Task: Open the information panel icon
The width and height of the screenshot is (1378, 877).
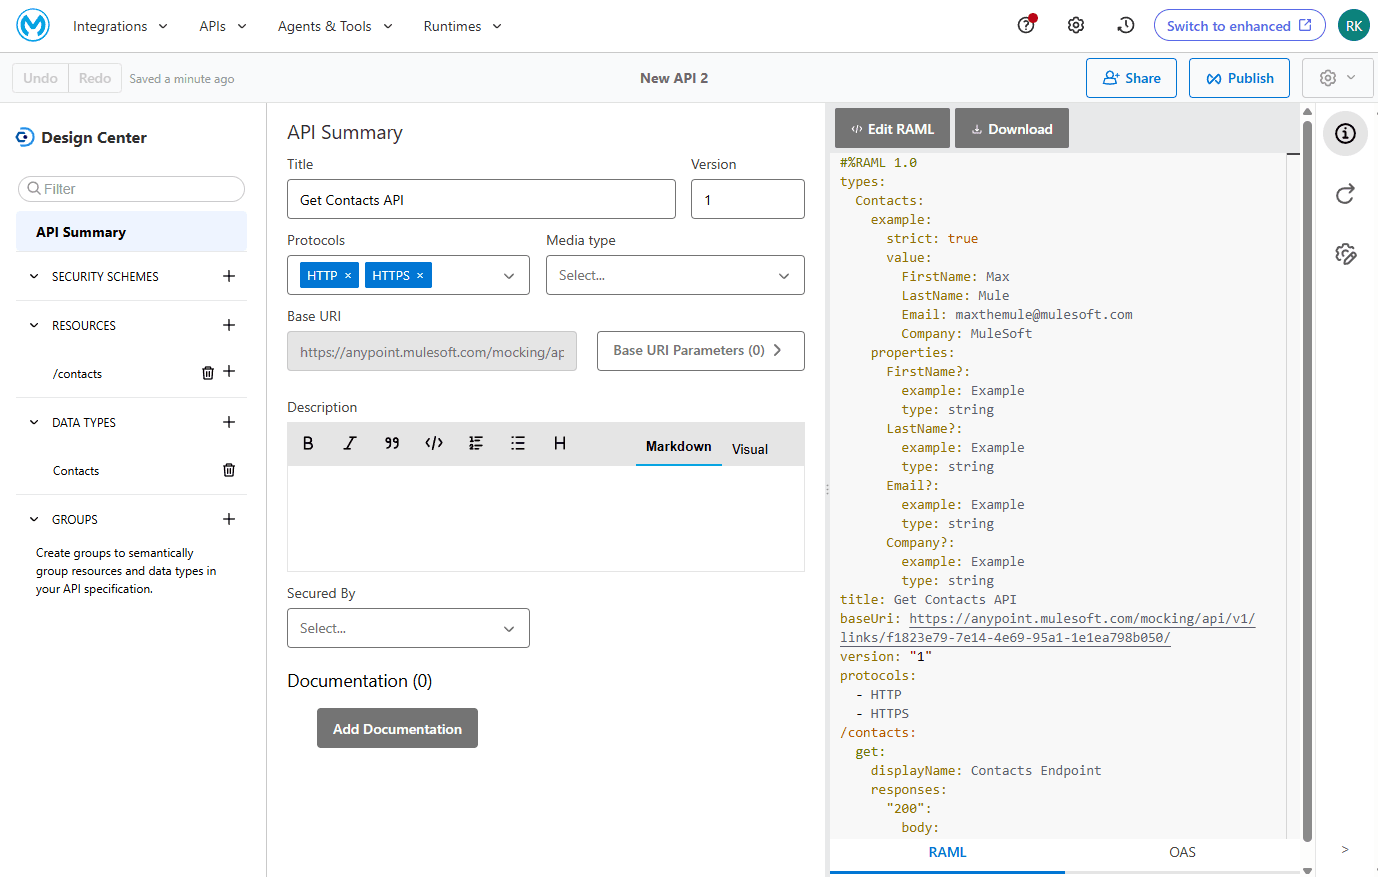Action: click(x=1345, y=133)
